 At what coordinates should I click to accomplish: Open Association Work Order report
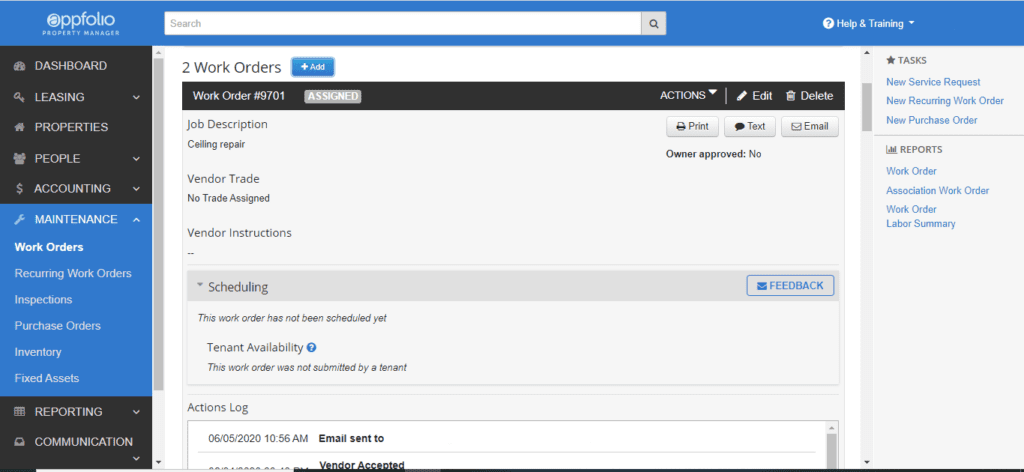pyautogui.click(x=938, y=191)
